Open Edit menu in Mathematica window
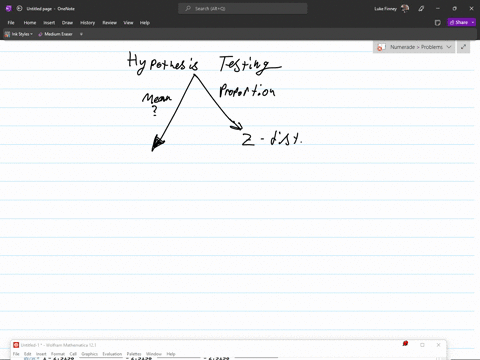 [28, 354]
